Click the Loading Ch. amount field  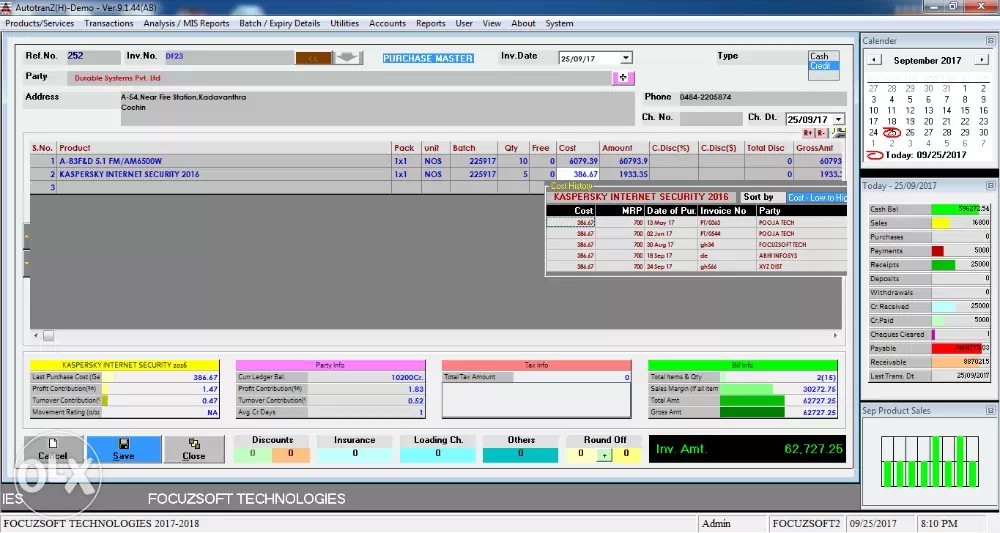click(x=438, y=454)
